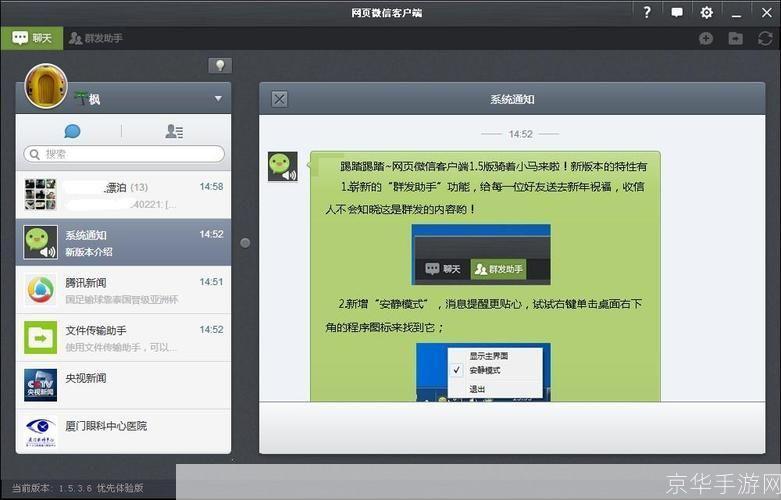Switch to the 聊天 tab

(x=32, y=38)
